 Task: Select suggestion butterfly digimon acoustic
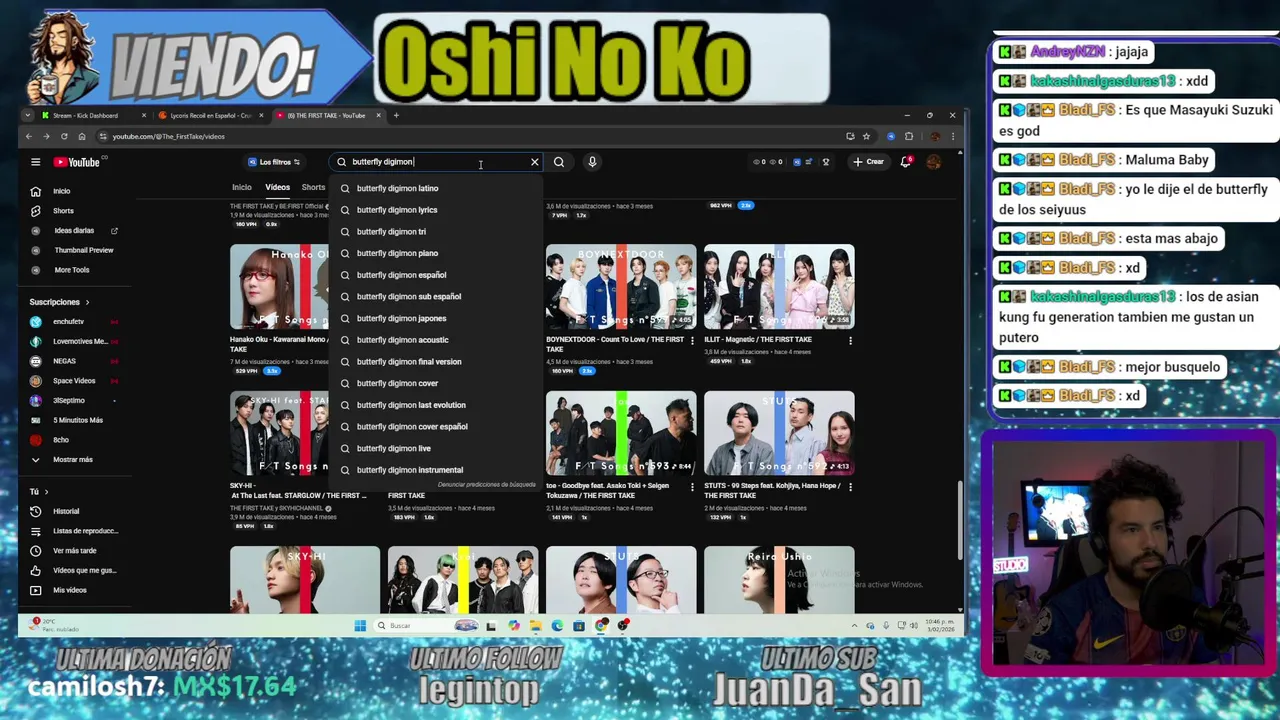tap(435, 340)
